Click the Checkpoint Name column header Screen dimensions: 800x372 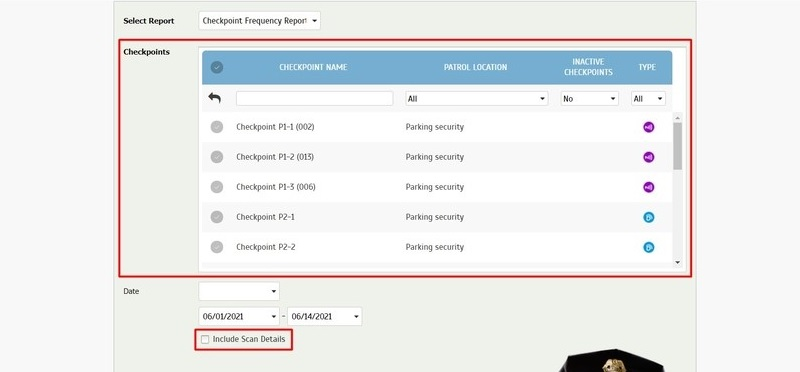tap(313, 67)
